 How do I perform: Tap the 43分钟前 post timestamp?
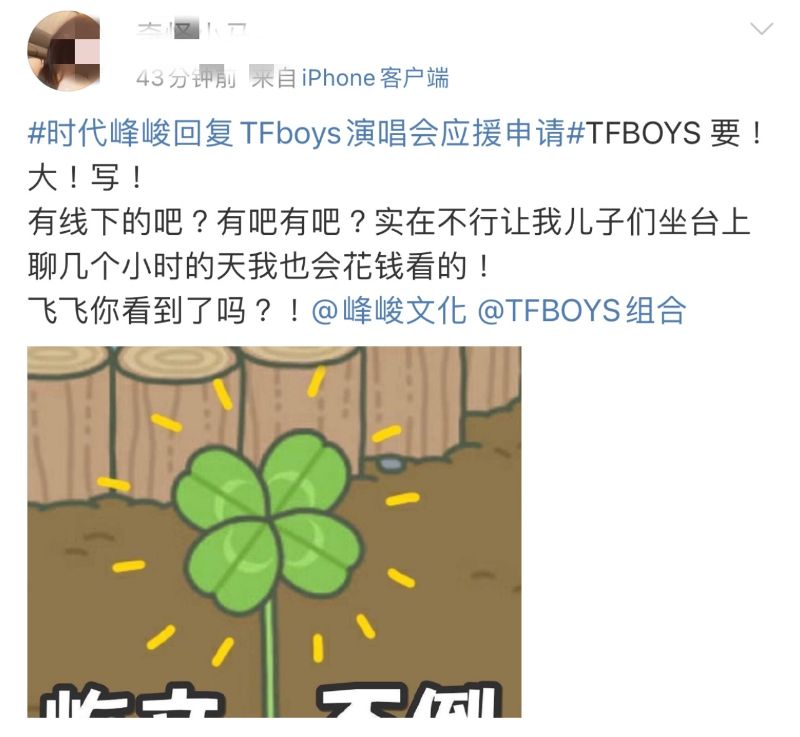point(186,78)
